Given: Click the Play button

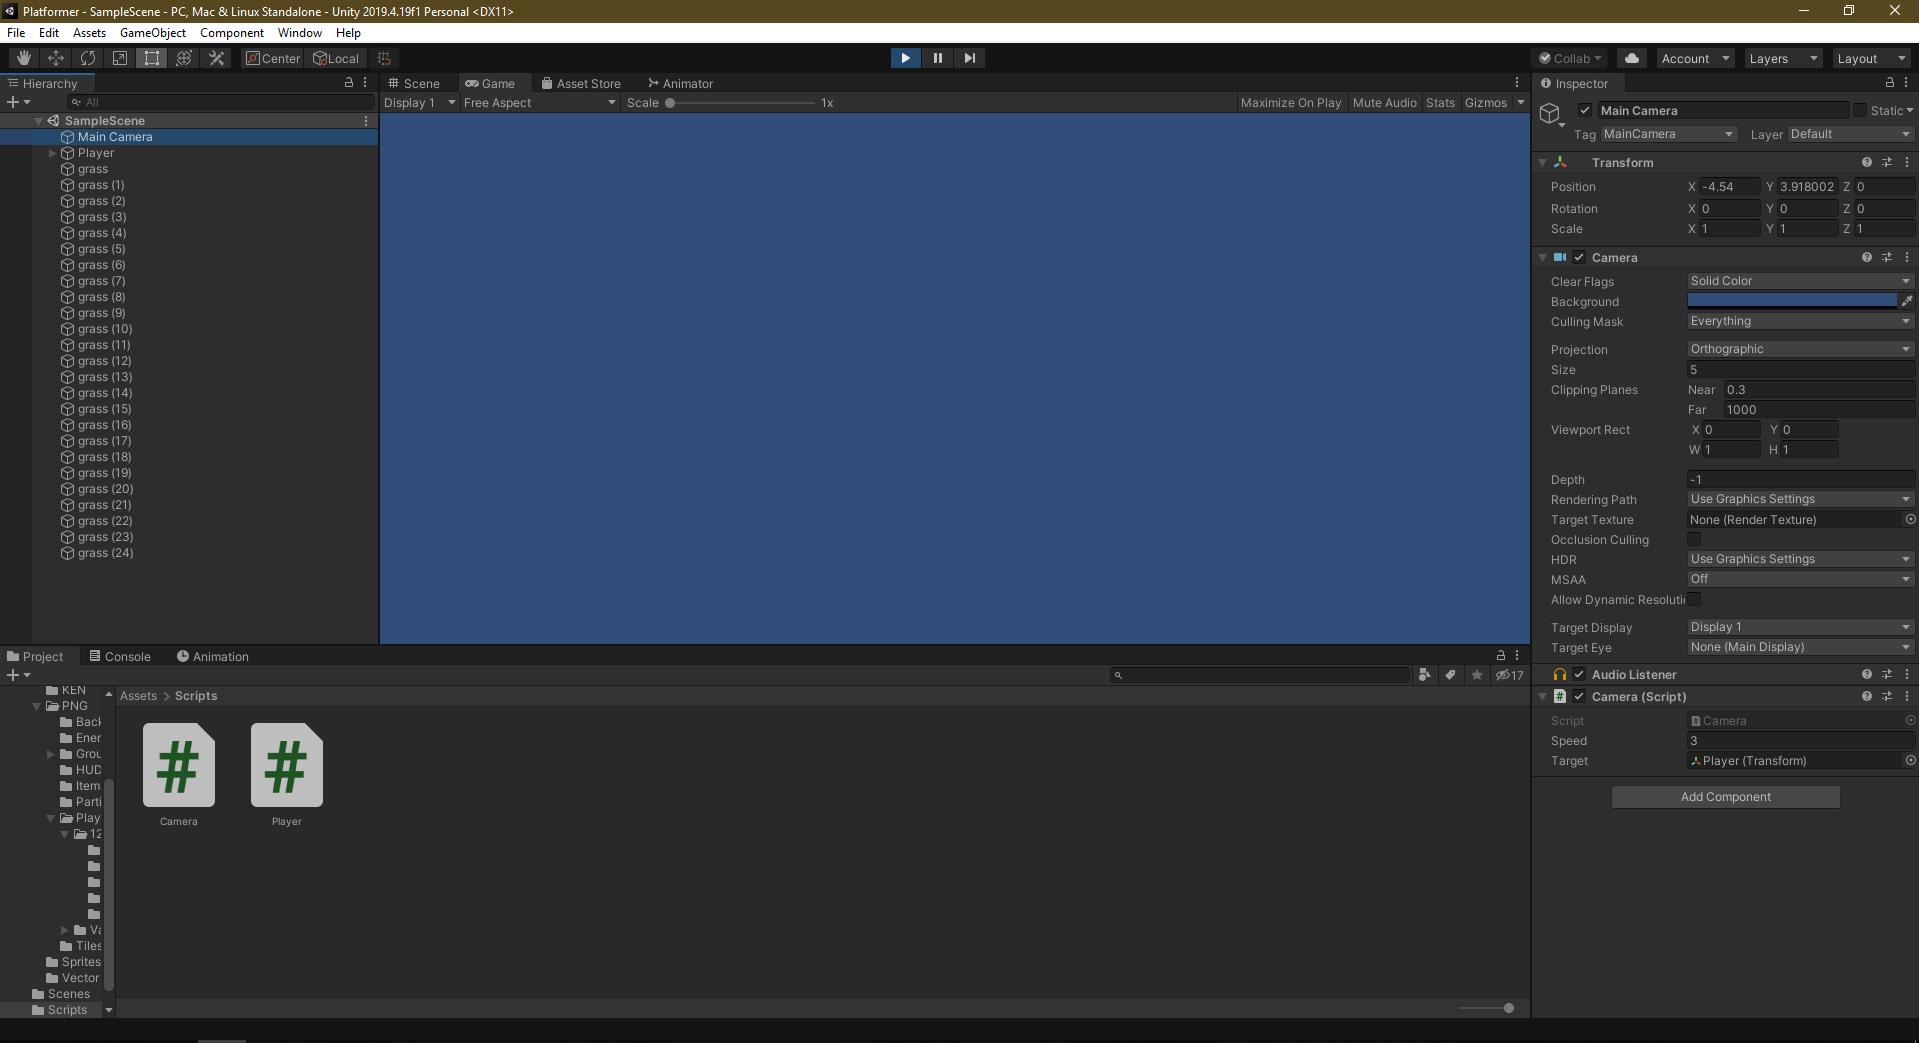Looking at the screenshot, I should click(x=905, y=58).
